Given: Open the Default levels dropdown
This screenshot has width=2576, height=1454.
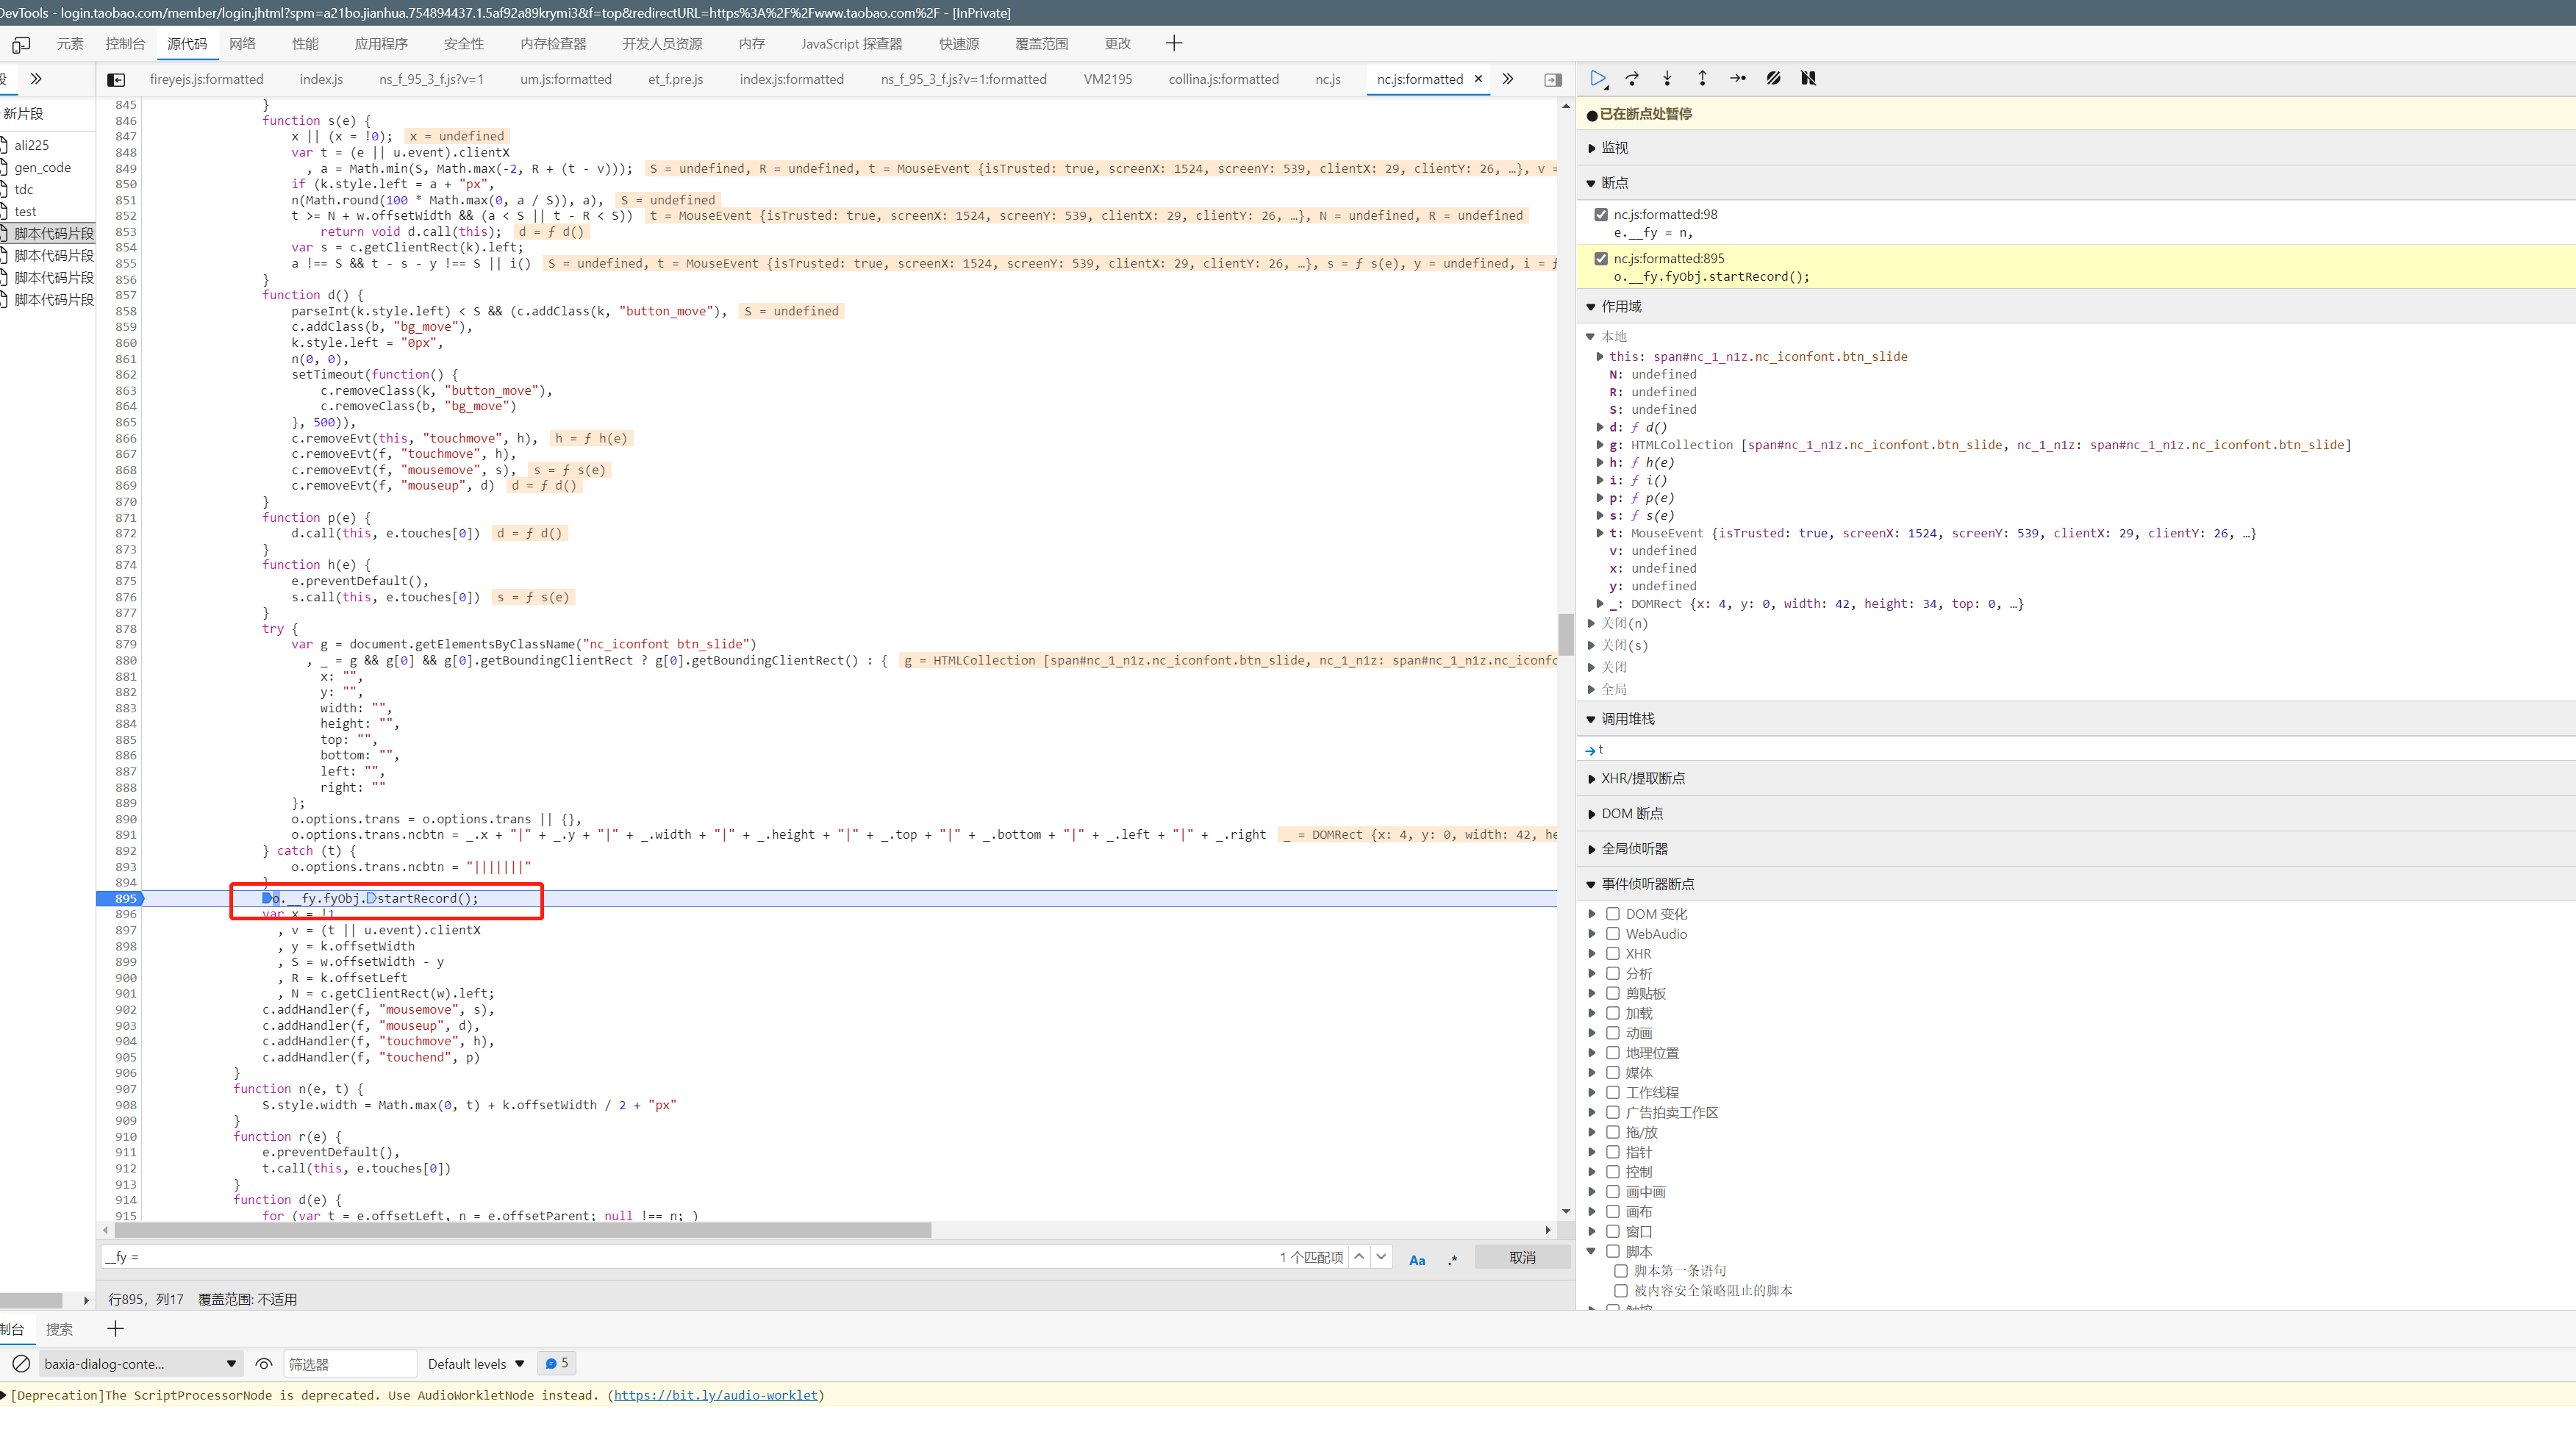Looking at the screenshot, I should tap(476, 1363).
